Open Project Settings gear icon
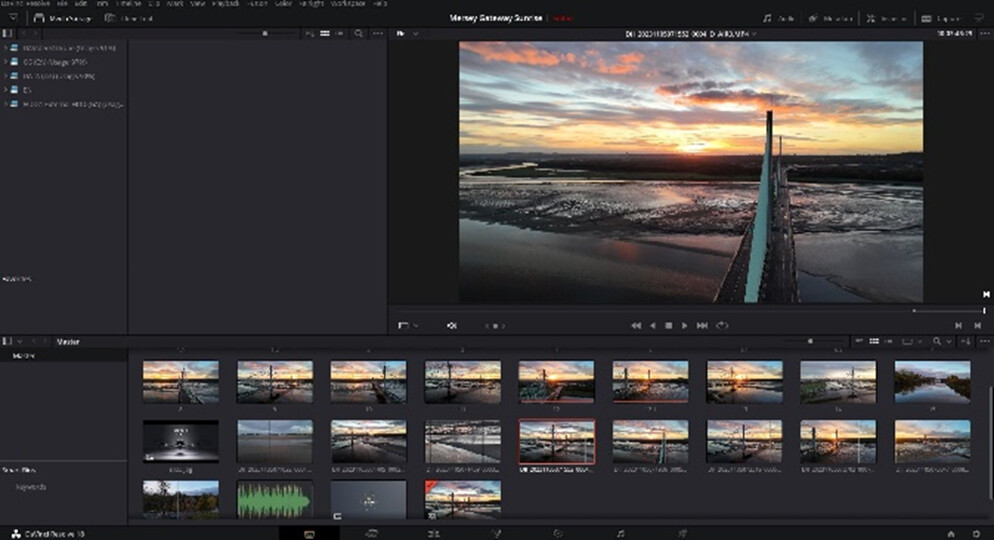Screen dimensions: 994x540 pos(975,533)
